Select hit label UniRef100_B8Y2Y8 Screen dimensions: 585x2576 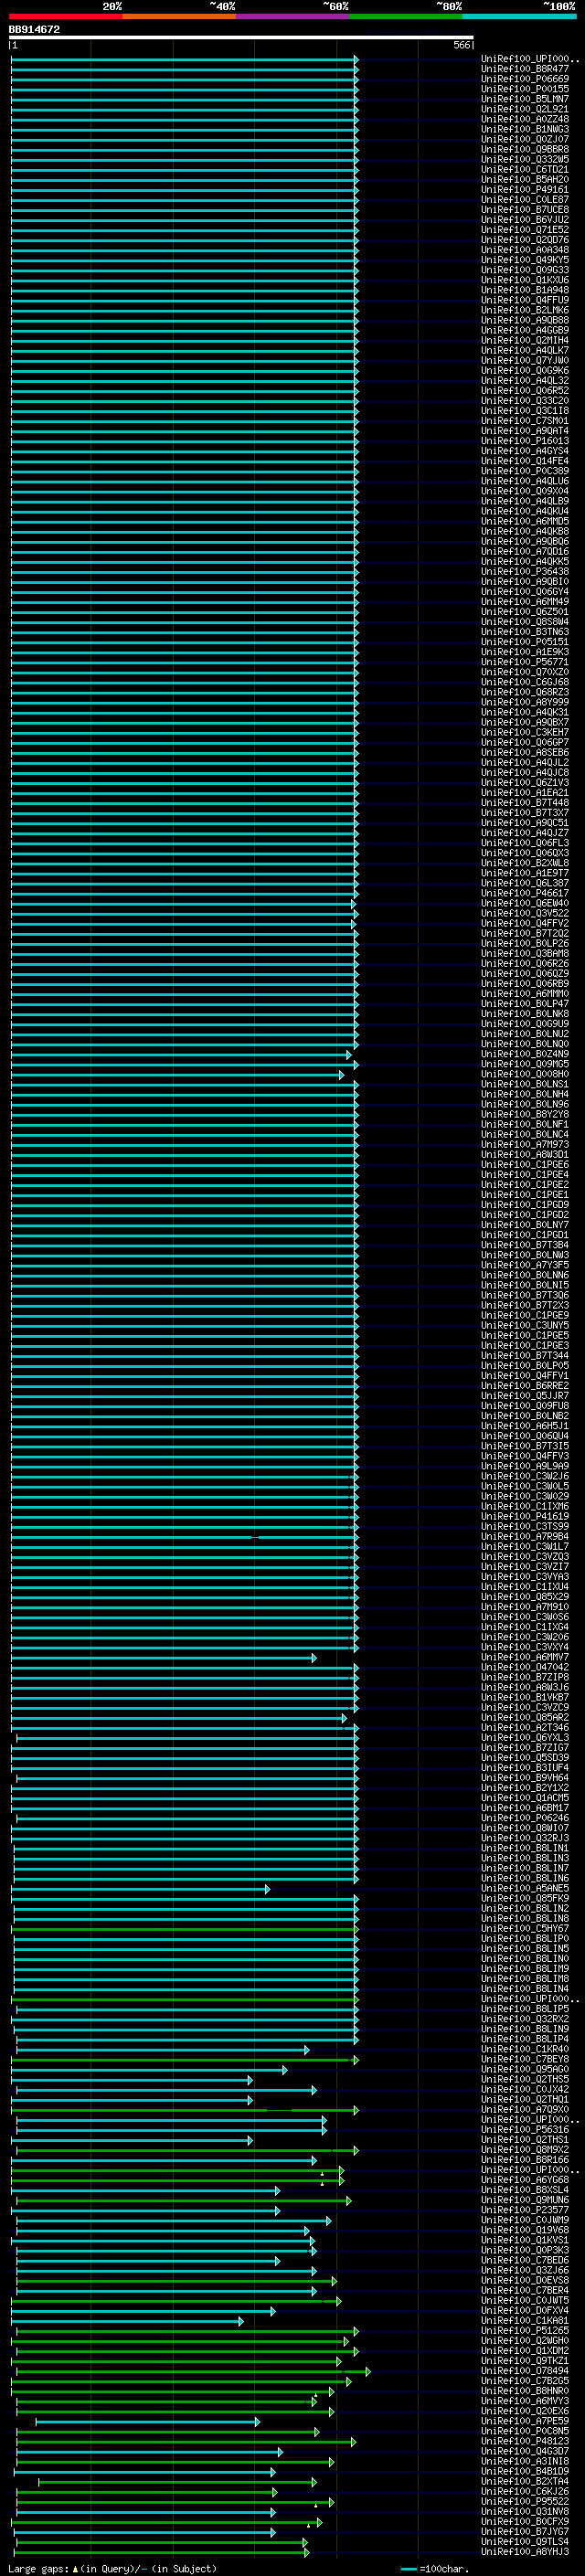[x=525, y=1114]
